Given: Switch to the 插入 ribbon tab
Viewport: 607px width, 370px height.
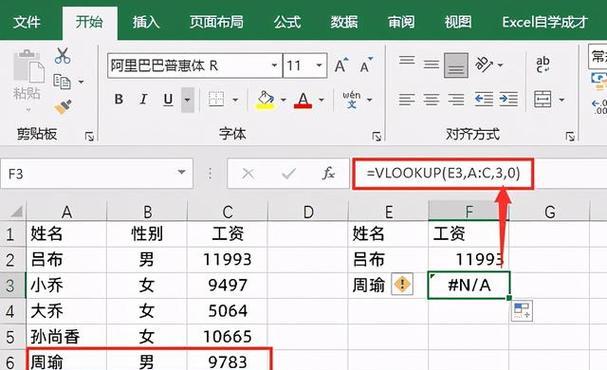Looking at the screenshot, I should (146, 22).
